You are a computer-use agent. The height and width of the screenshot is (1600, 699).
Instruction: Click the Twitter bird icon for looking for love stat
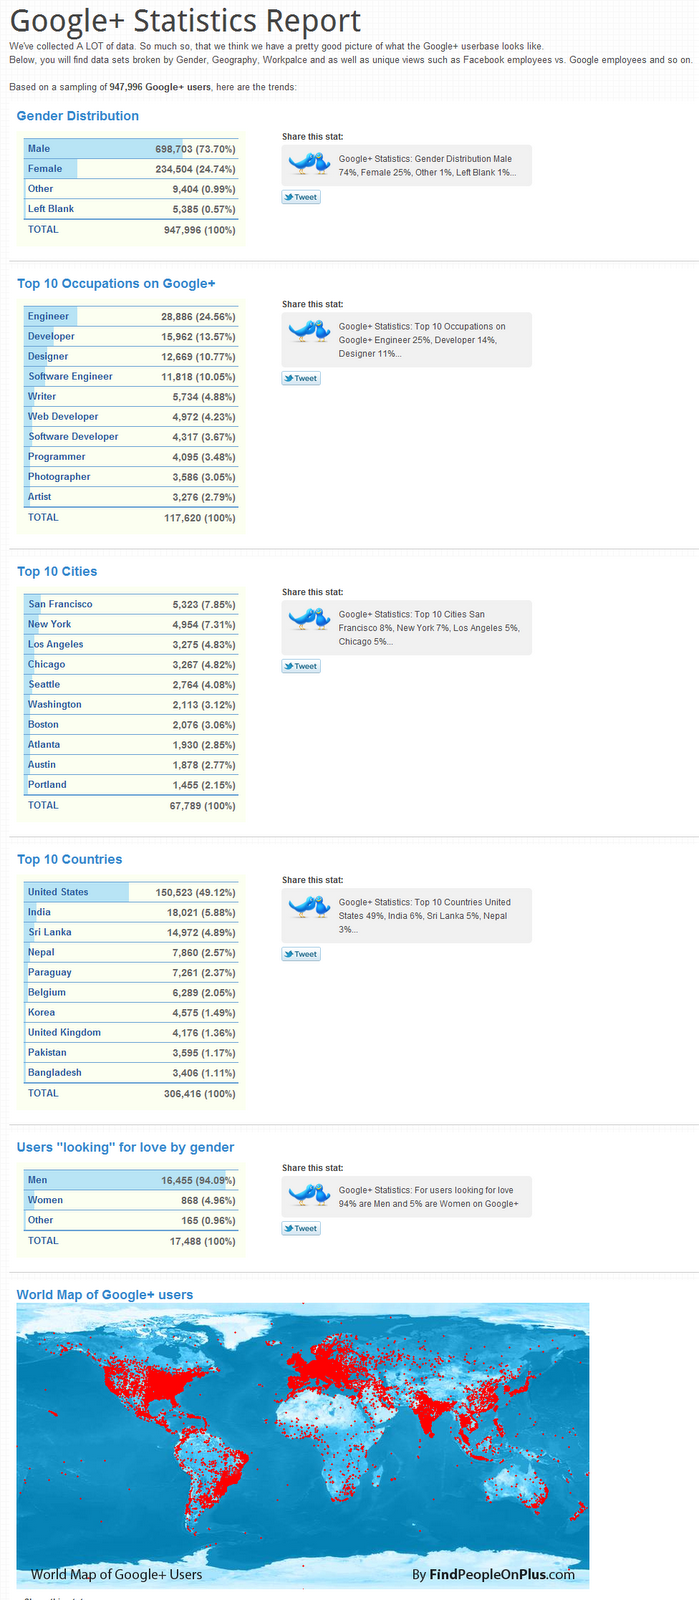click(309, 1194)
